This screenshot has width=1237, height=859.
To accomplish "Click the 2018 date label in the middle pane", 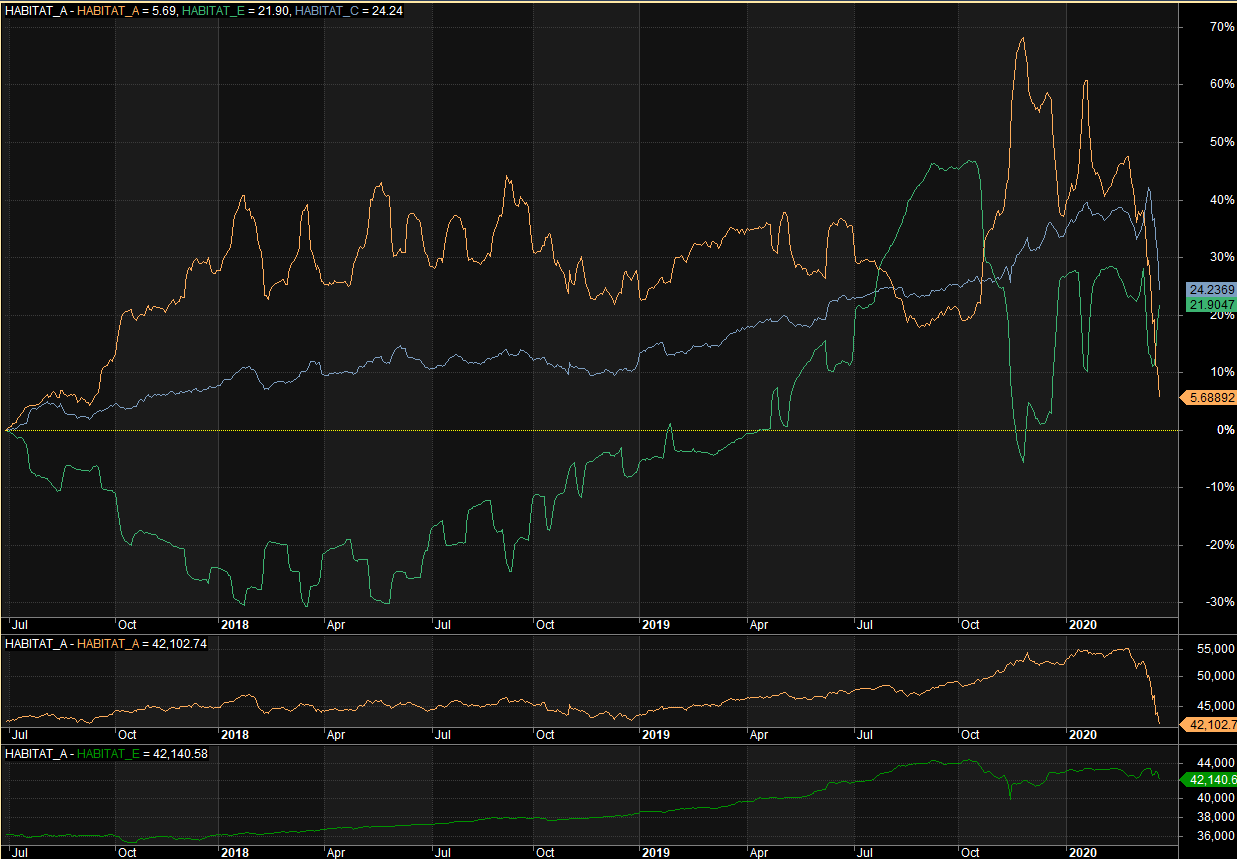I will [234, 734].
